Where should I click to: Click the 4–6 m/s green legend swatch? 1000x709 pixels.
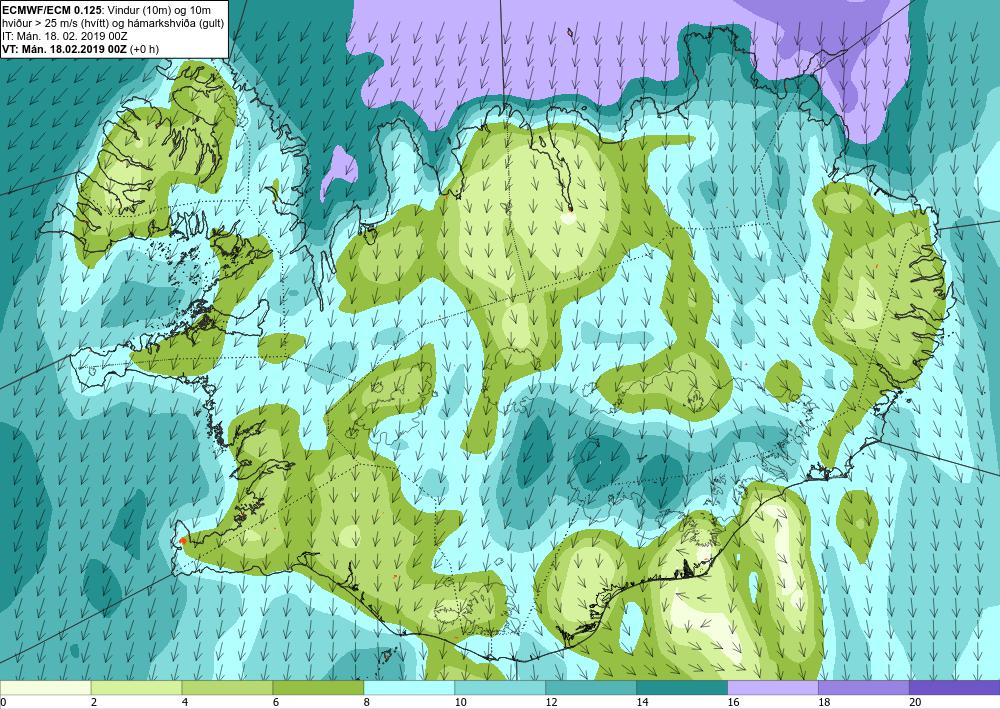227,687
